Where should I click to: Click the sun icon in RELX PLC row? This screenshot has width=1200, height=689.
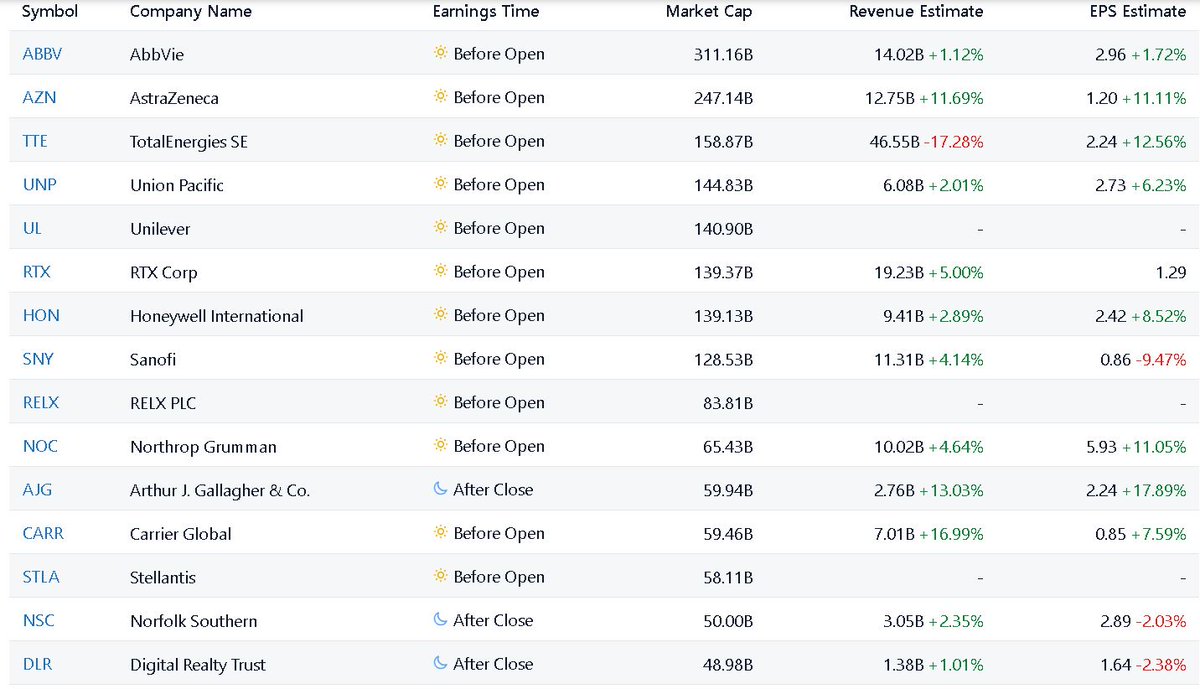pos(440,402)
